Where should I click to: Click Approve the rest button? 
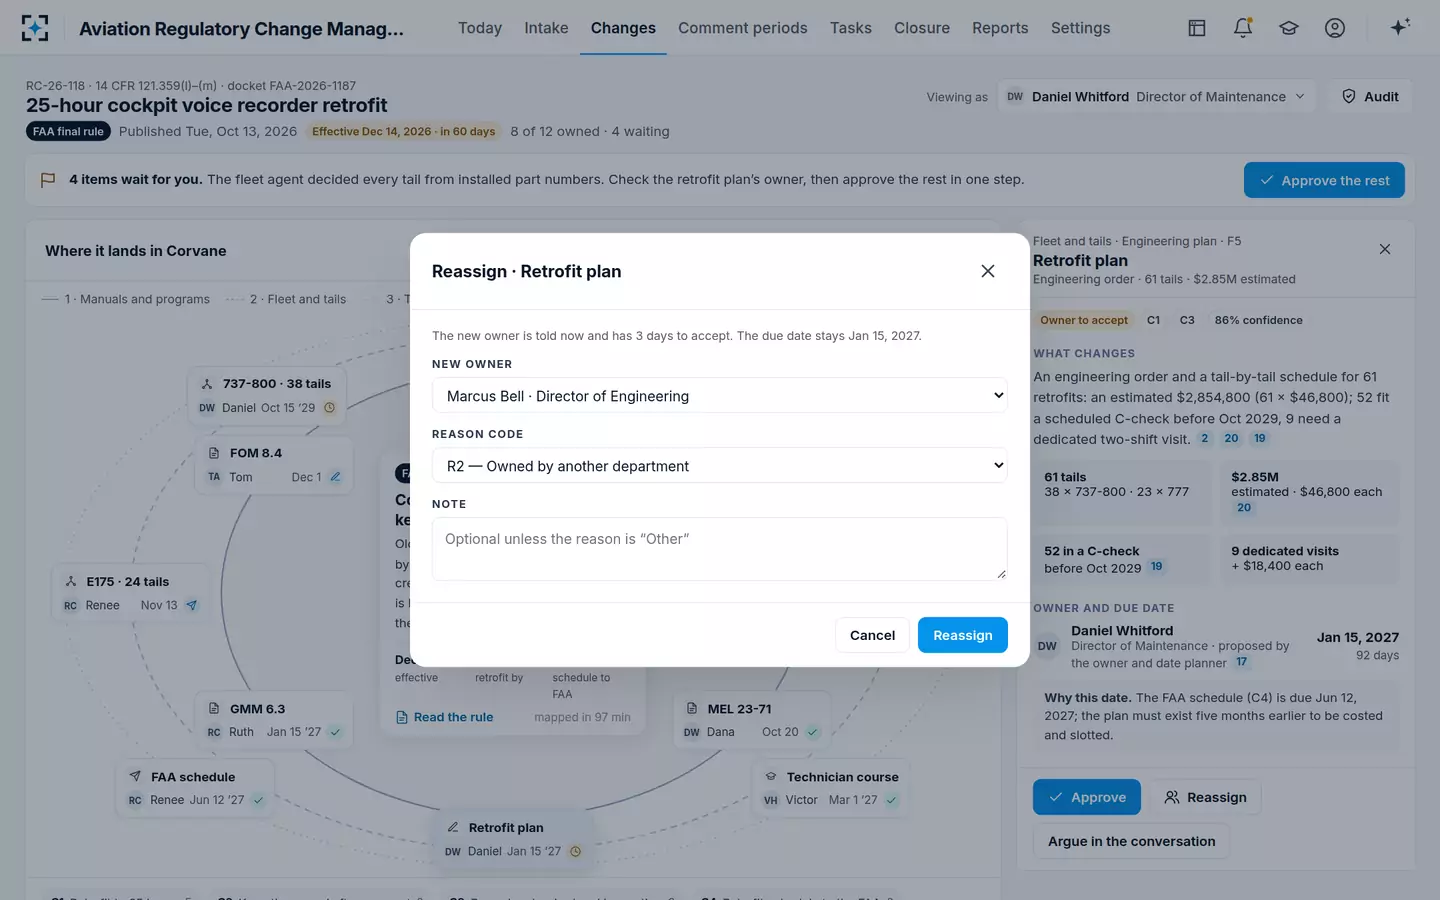[1324, 180]
